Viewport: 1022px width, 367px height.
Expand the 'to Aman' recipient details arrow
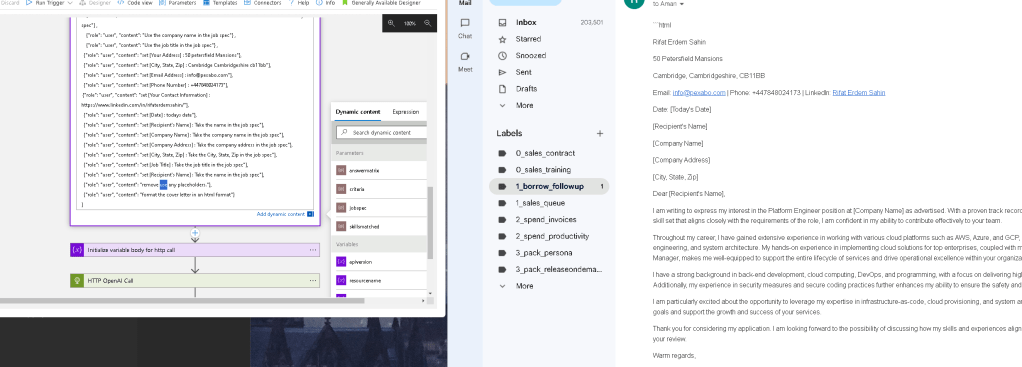(x=682, y=5)
